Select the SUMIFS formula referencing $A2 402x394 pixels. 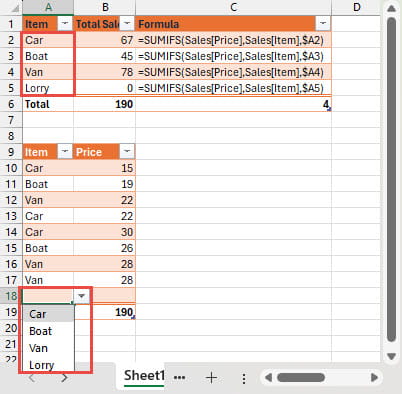click(234, 40)
